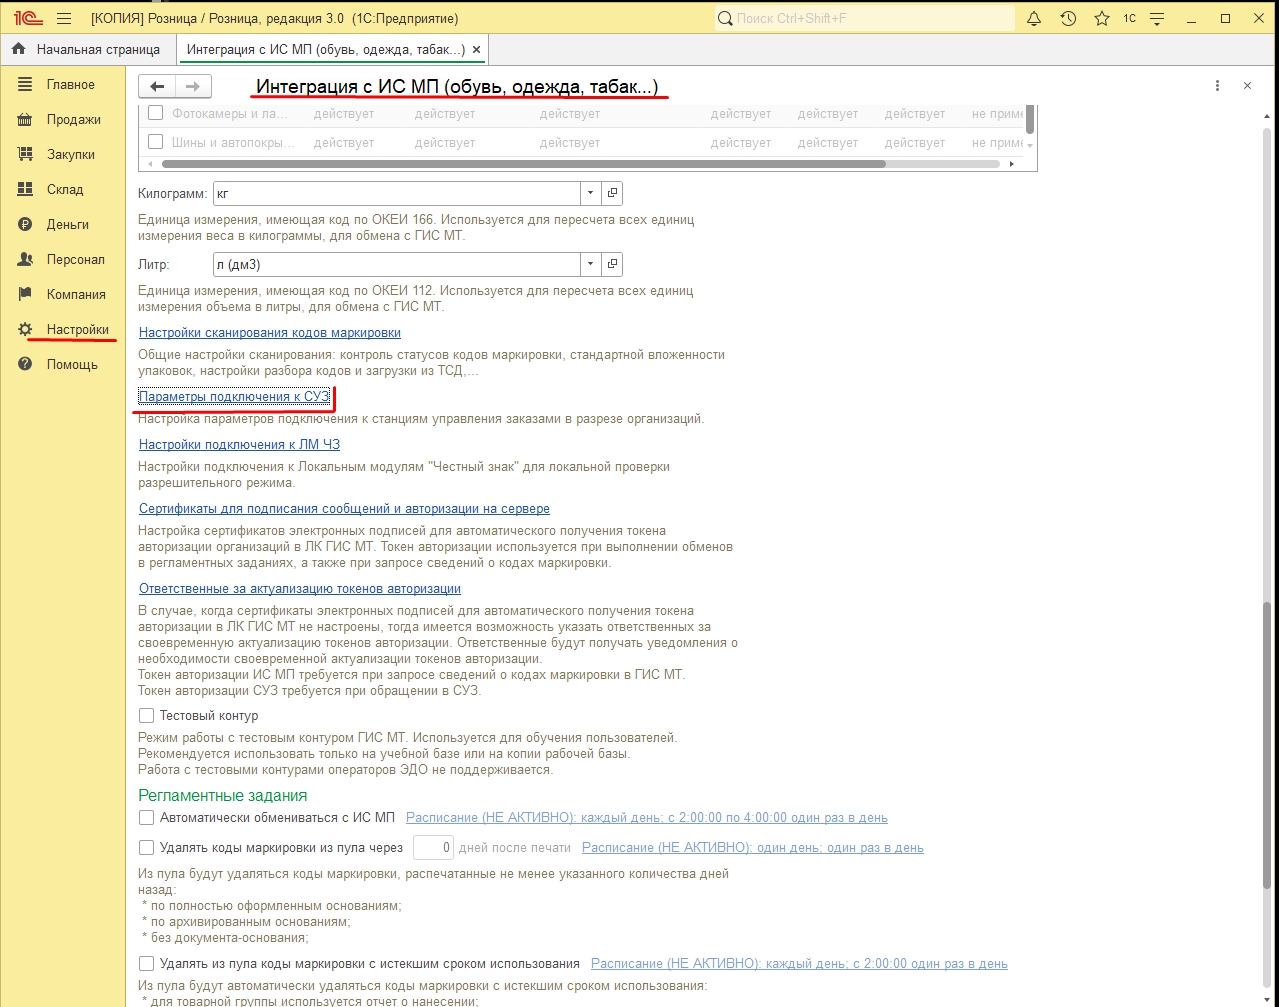Click the Килограмм field label
Screen dimensions: 1279x1007
tap(173, 194)
